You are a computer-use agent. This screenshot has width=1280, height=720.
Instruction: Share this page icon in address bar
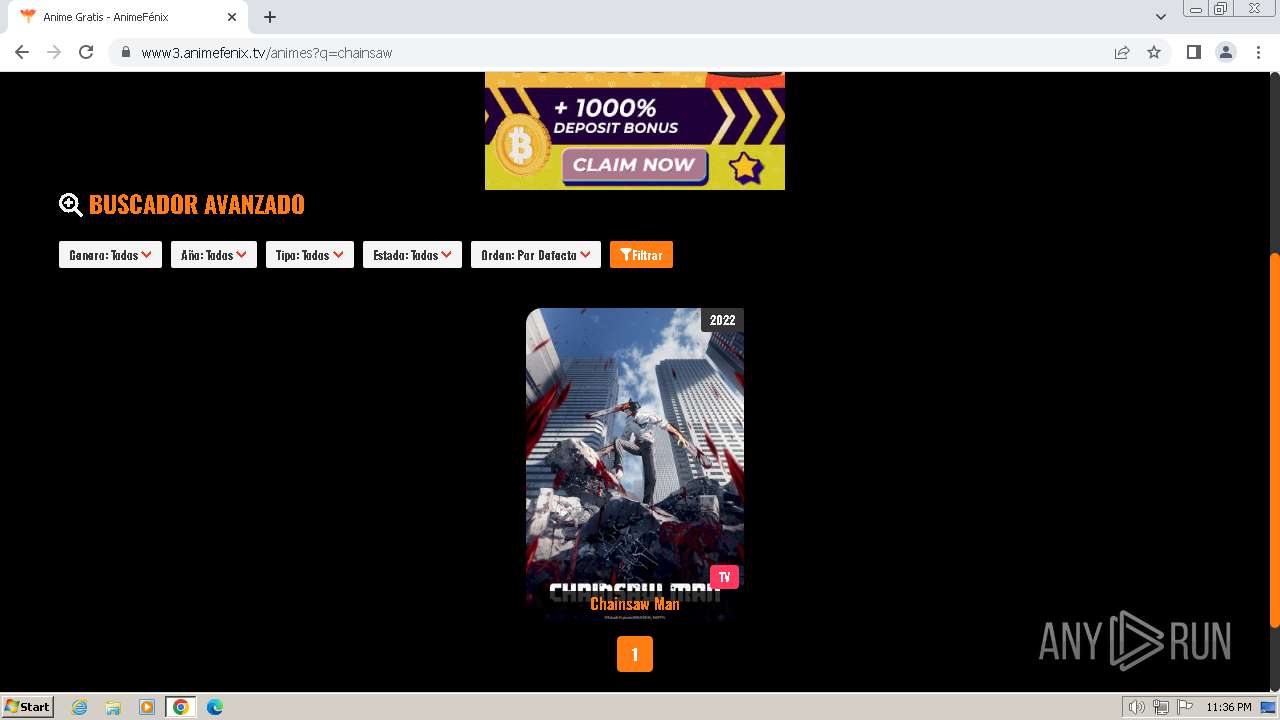(x=1122, y=52)
